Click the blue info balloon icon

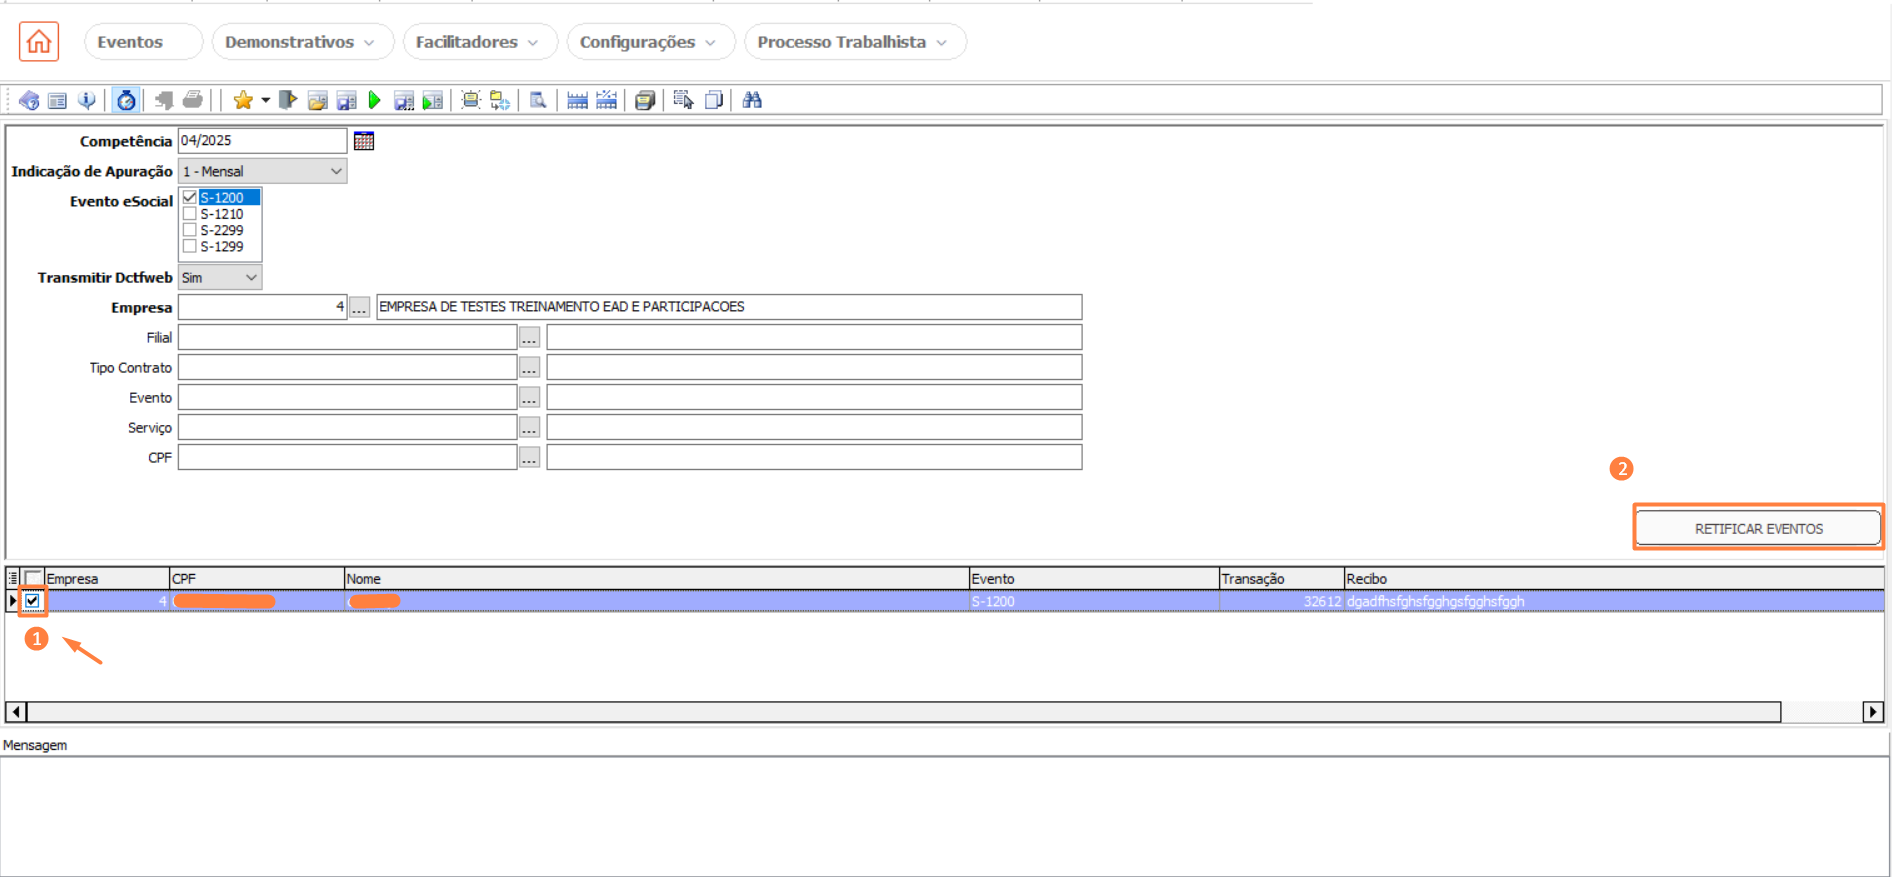coord(87,100)
